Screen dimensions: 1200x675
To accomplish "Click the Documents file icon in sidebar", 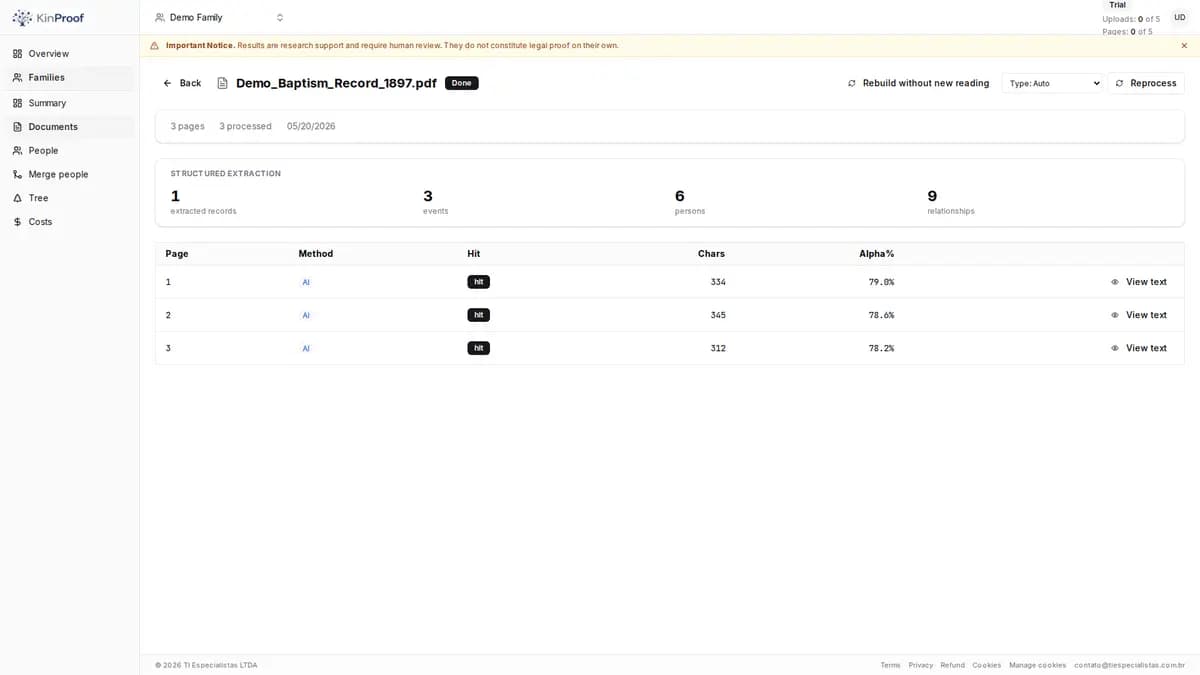I will point(17,127).
